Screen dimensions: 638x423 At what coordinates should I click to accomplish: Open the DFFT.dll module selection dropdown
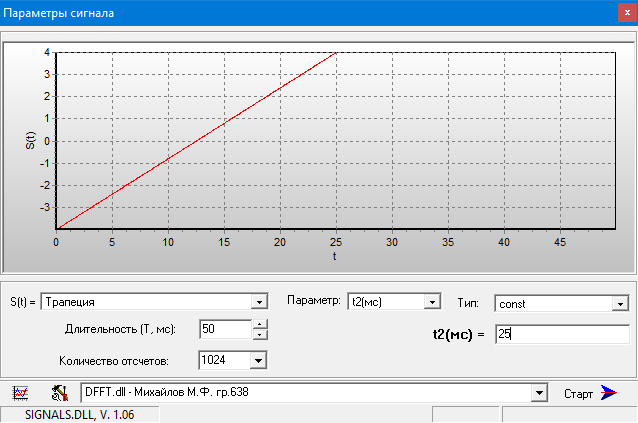540,393
